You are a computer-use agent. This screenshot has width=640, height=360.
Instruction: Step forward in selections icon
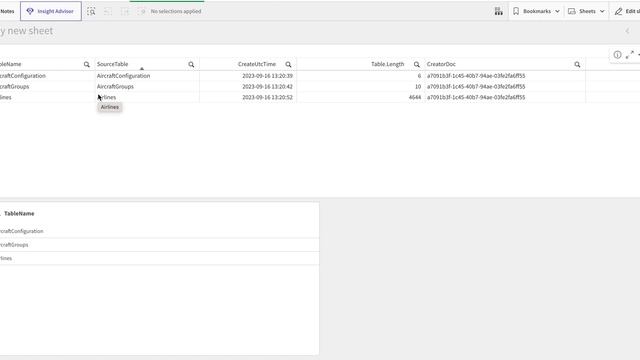[x=124, y=11]
